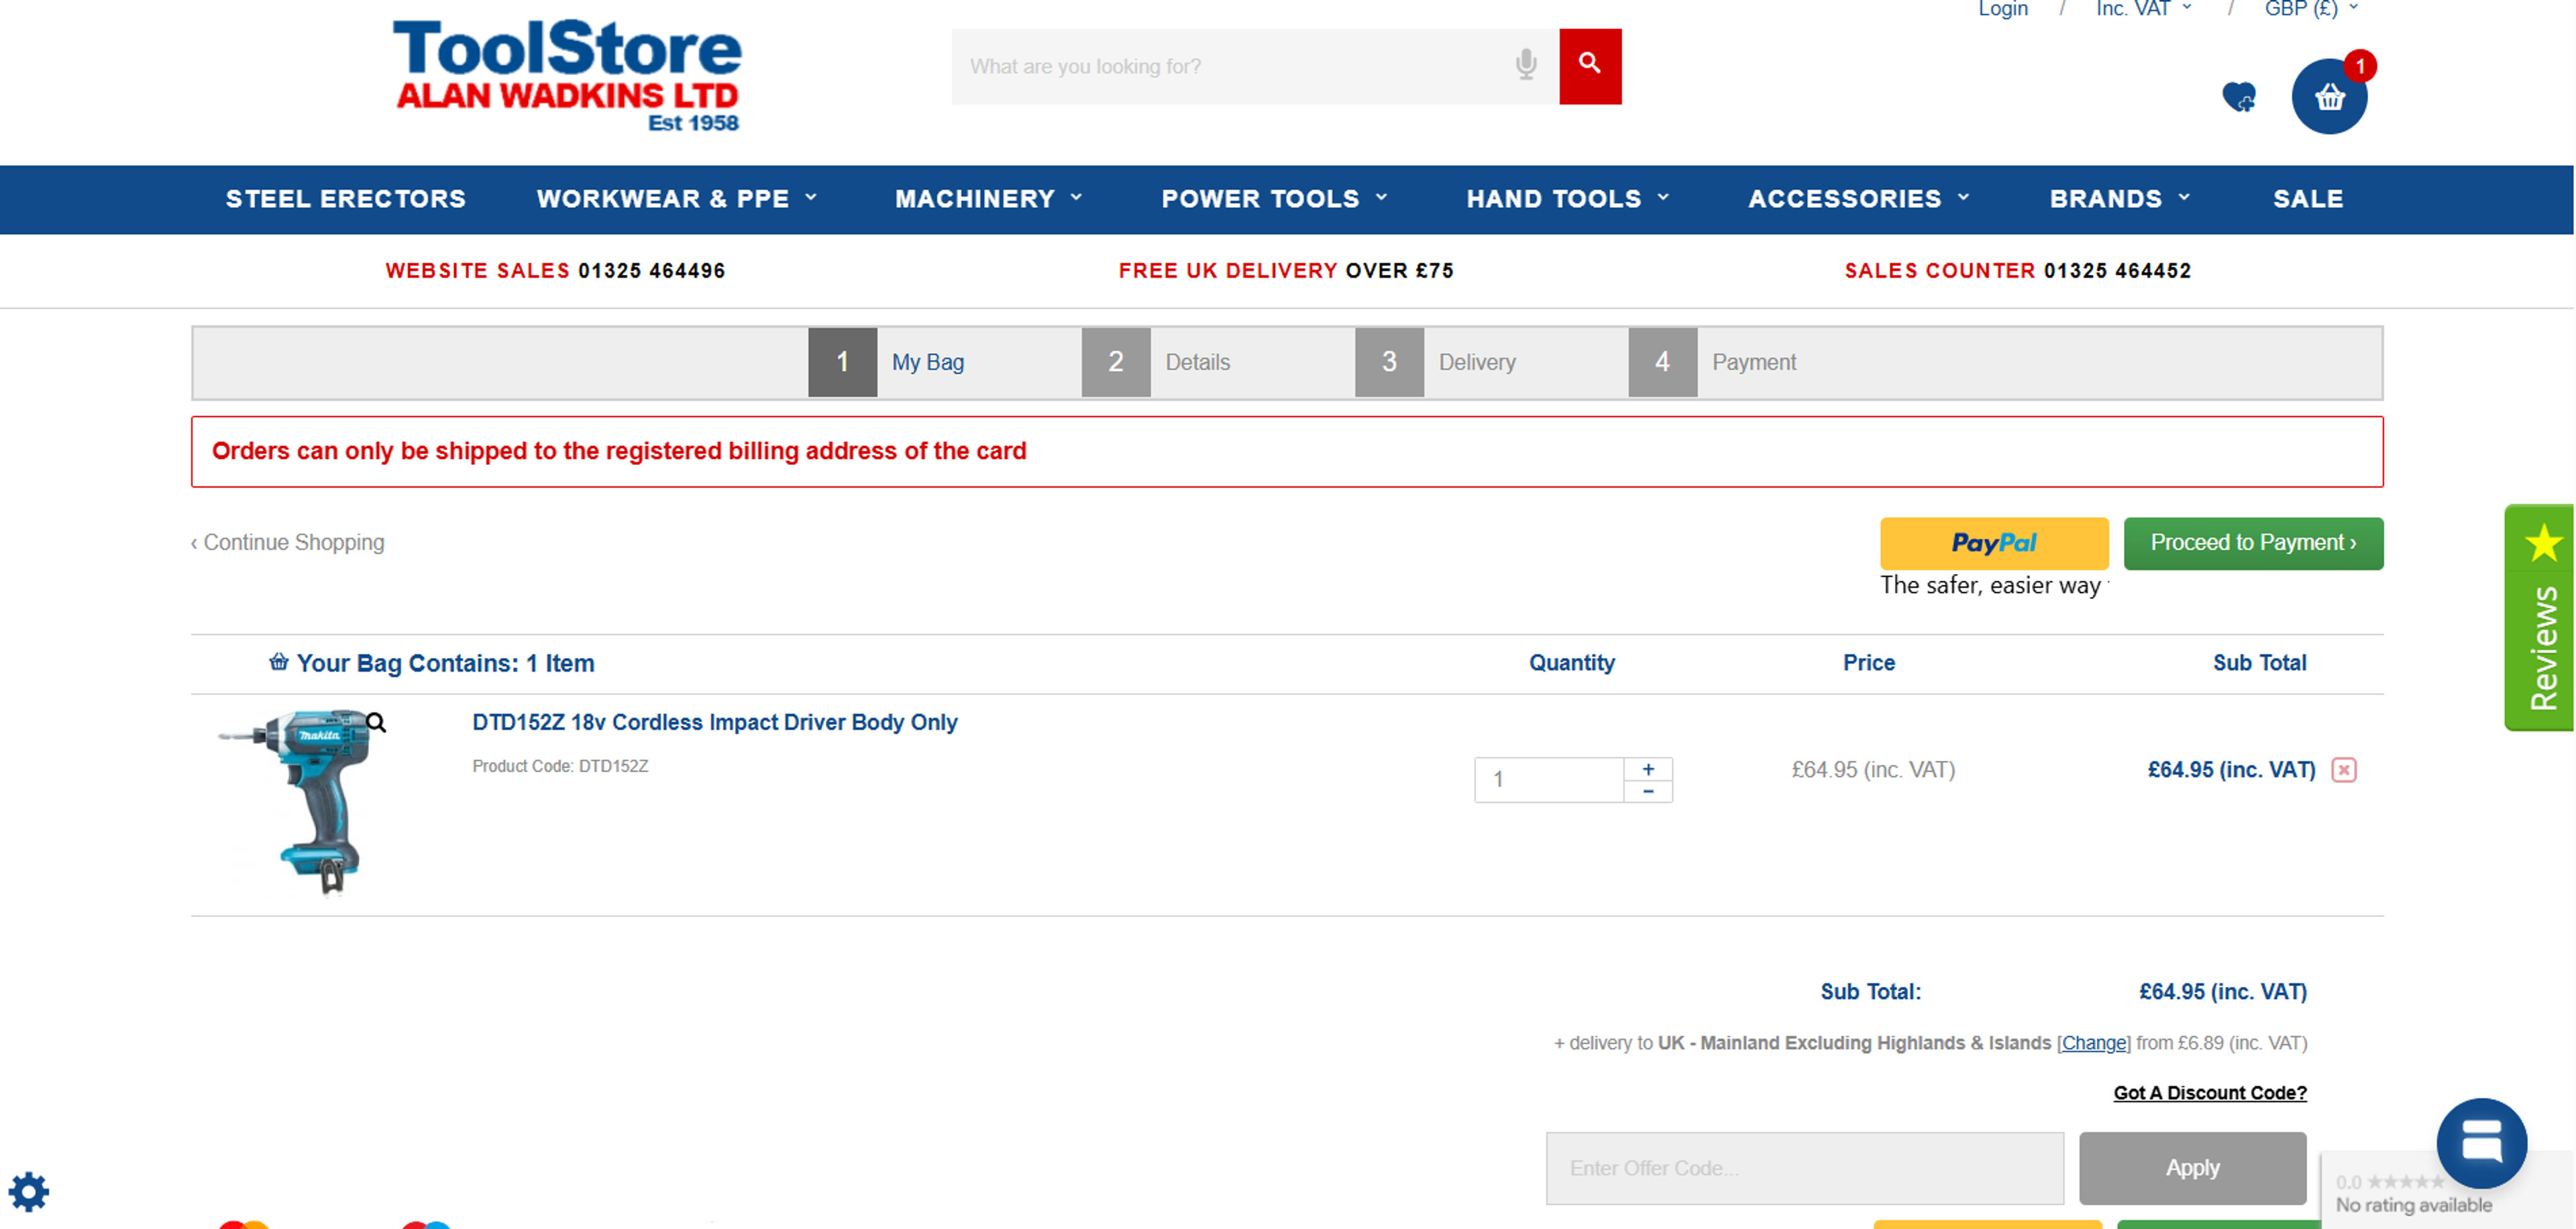Click the Login link
Viewport: 2576px width, 1229px height.
pos(2003,9)
